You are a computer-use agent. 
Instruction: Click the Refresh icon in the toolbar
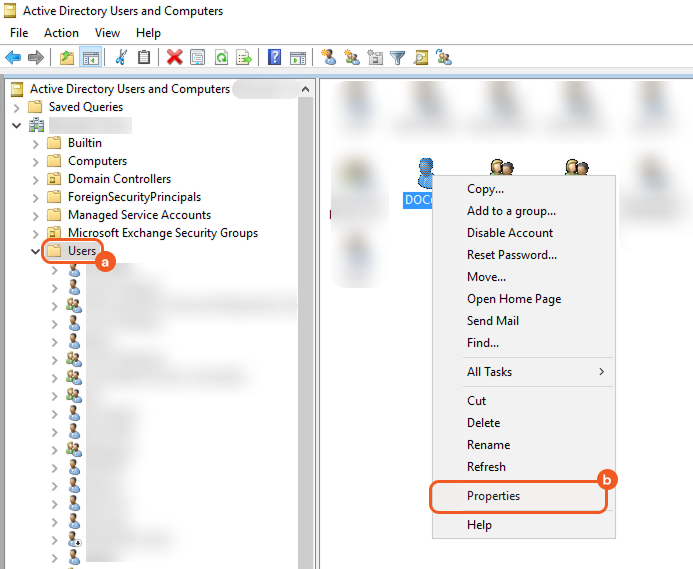(x=221, y=57)
